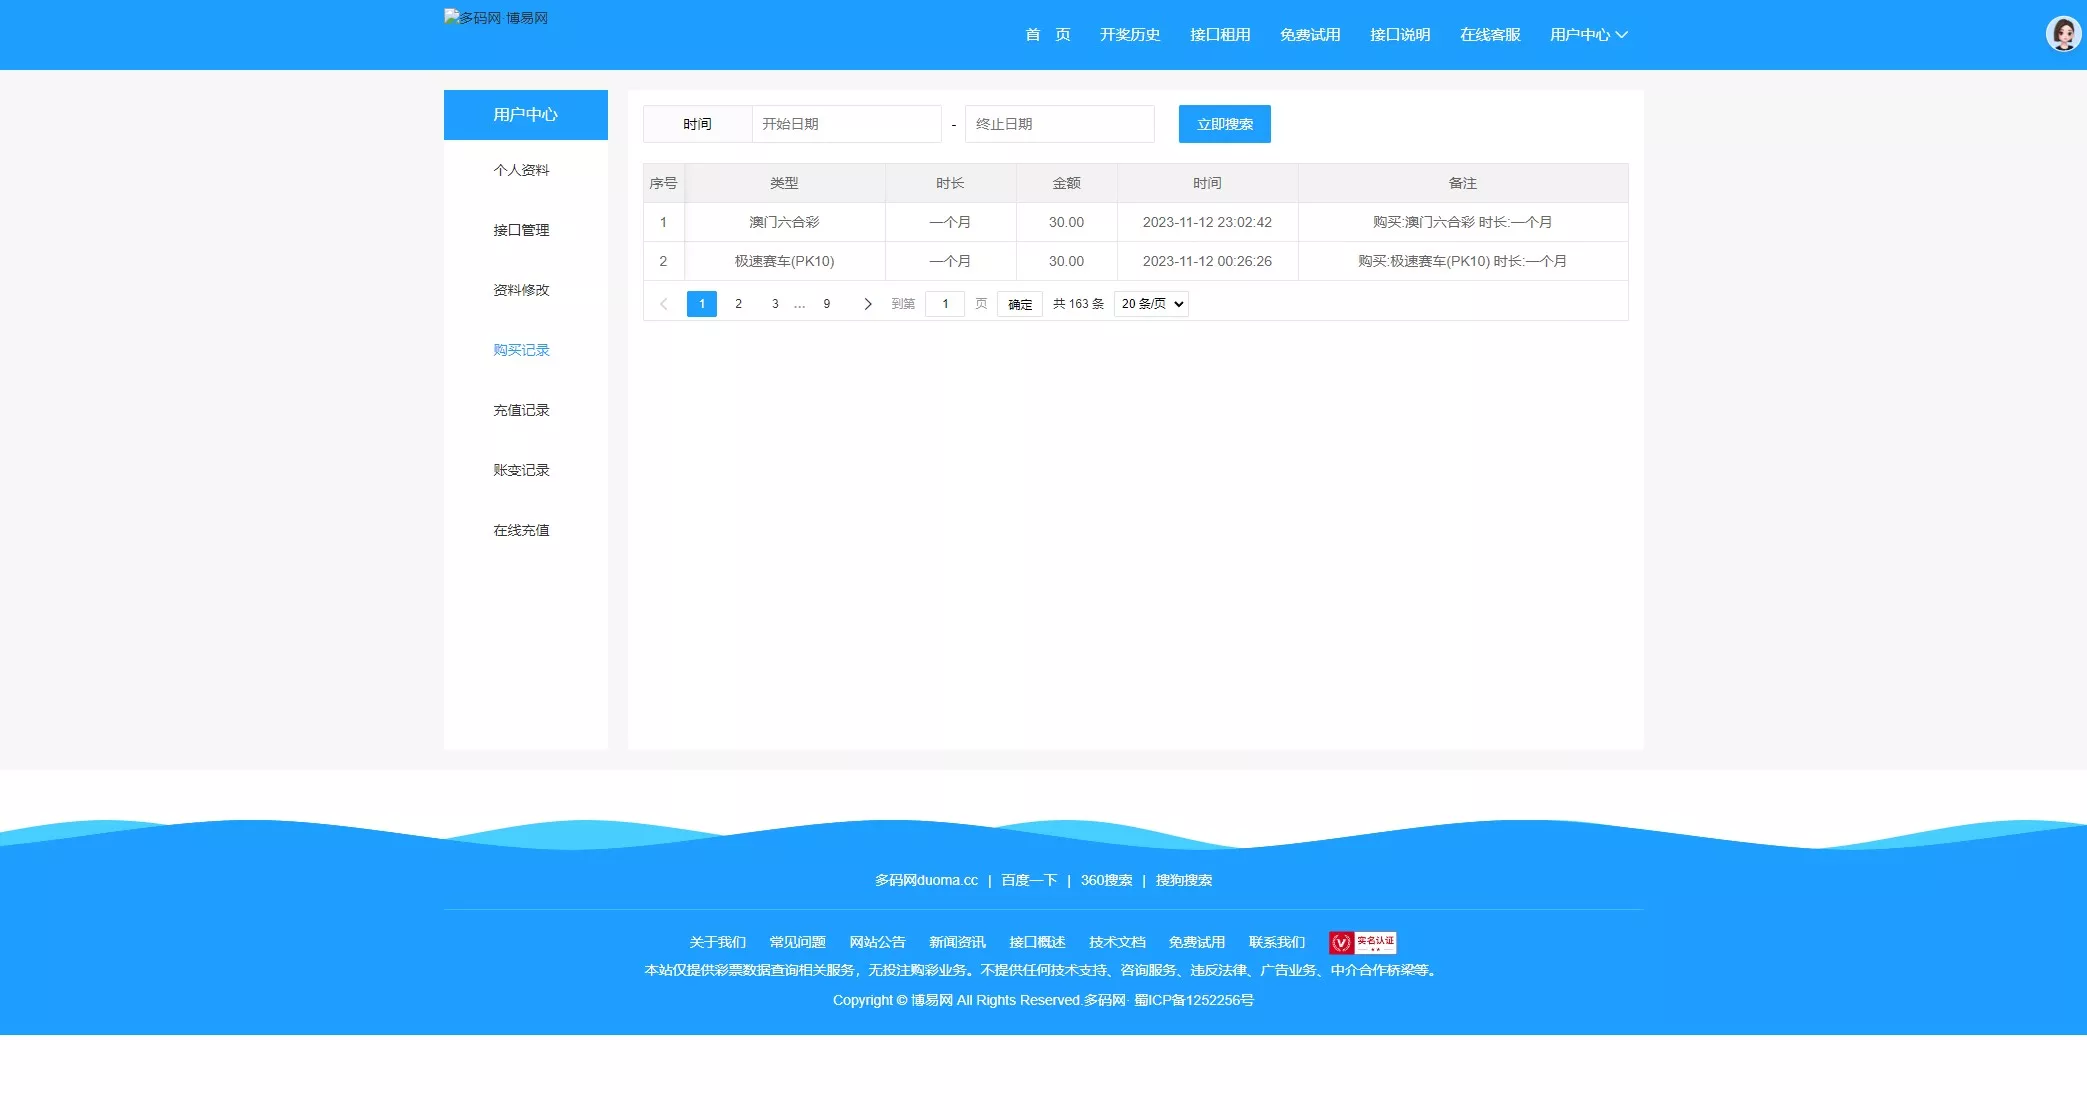This screenshot has height=1120, width=2087.
Task: Click the 多码网 site logo
Action: point(496,17)
